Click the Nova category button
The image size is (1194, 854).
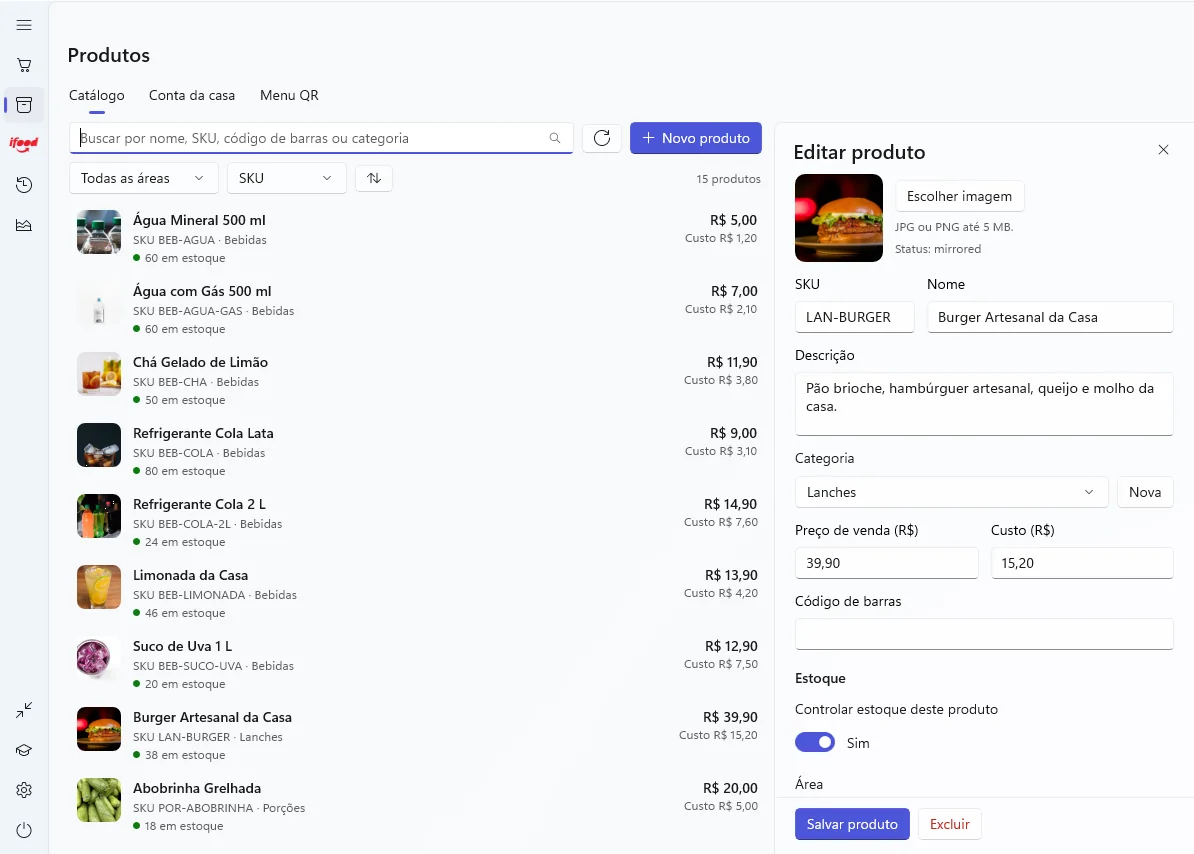click(1145, 492)
